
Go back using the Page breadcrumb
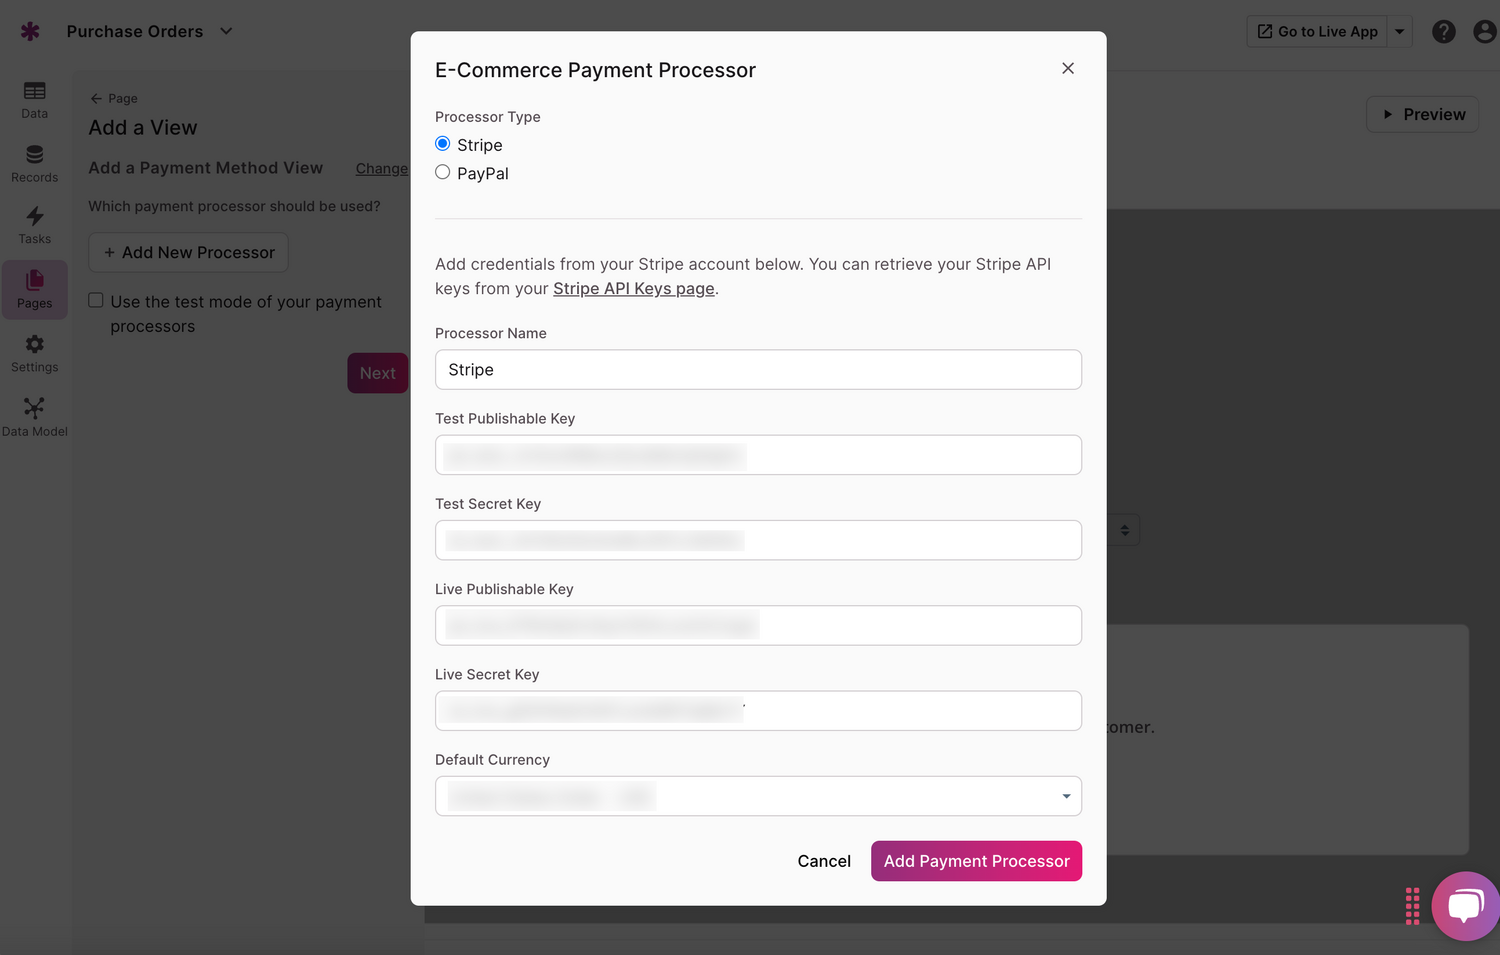(113, 98)
